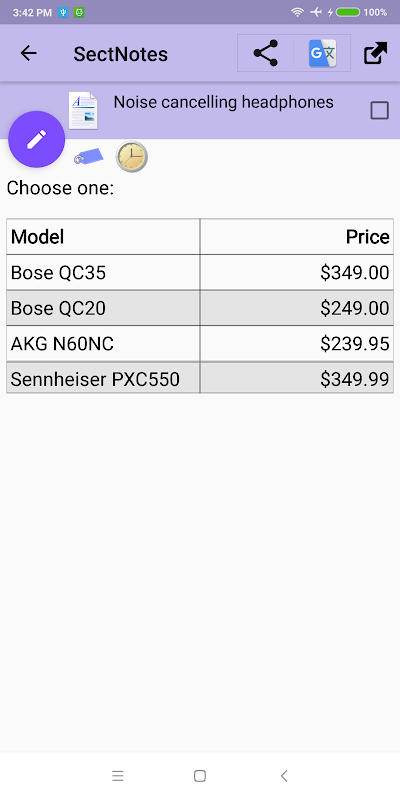Launch Google Translate icon
Viewport: 400px width, 800px height.
[322, 53]
